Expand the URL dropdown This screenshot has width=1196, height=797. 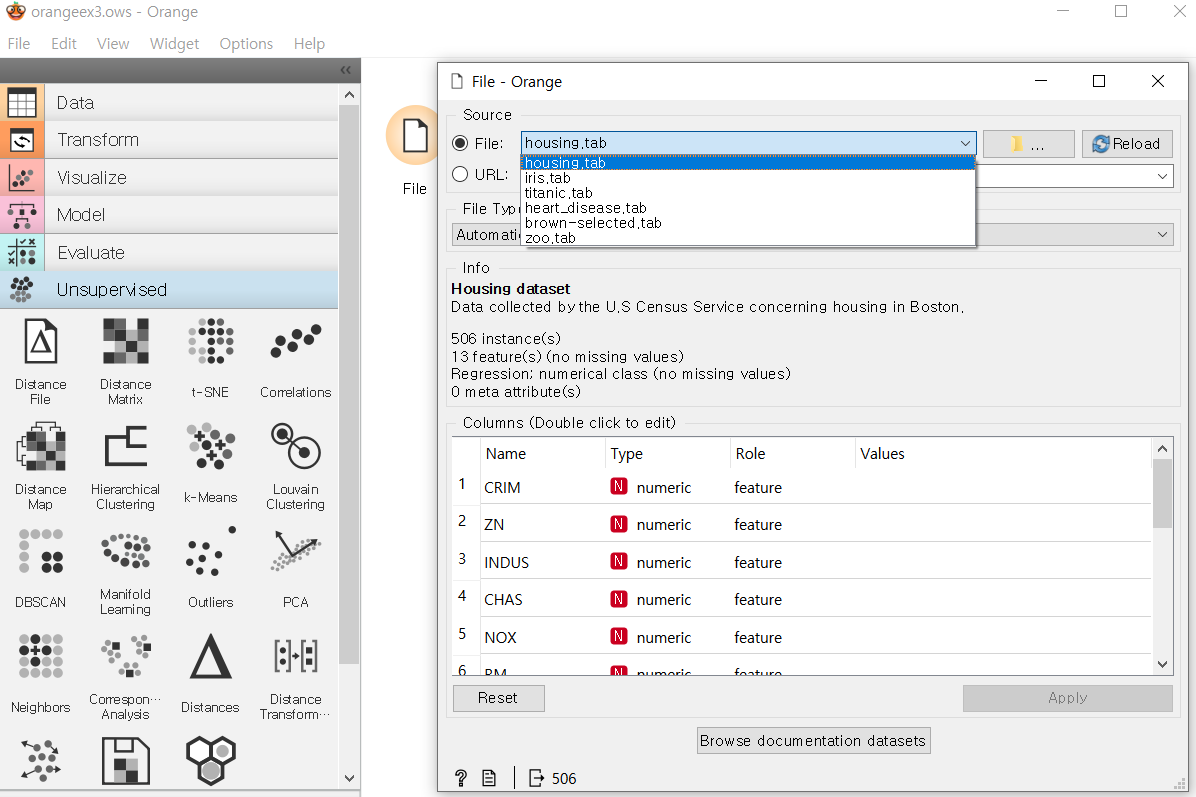click(1162, 176)
